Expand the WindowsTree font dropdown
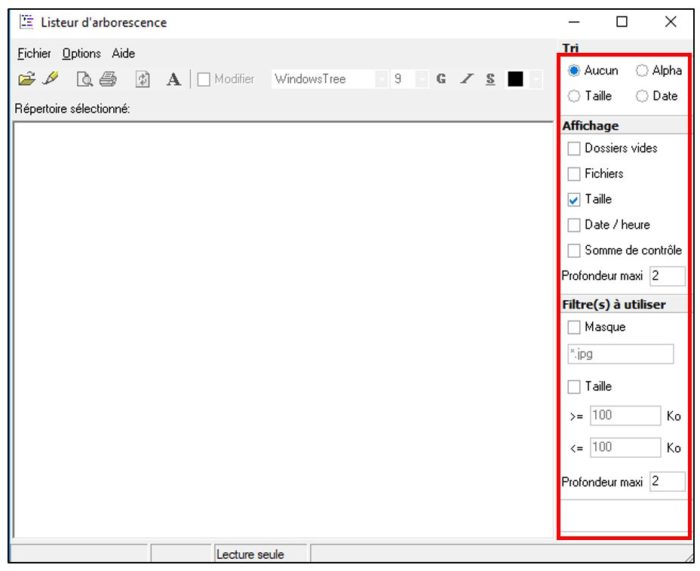The height and width of the screenshot is (571, 700). click(x=381, y=79)
